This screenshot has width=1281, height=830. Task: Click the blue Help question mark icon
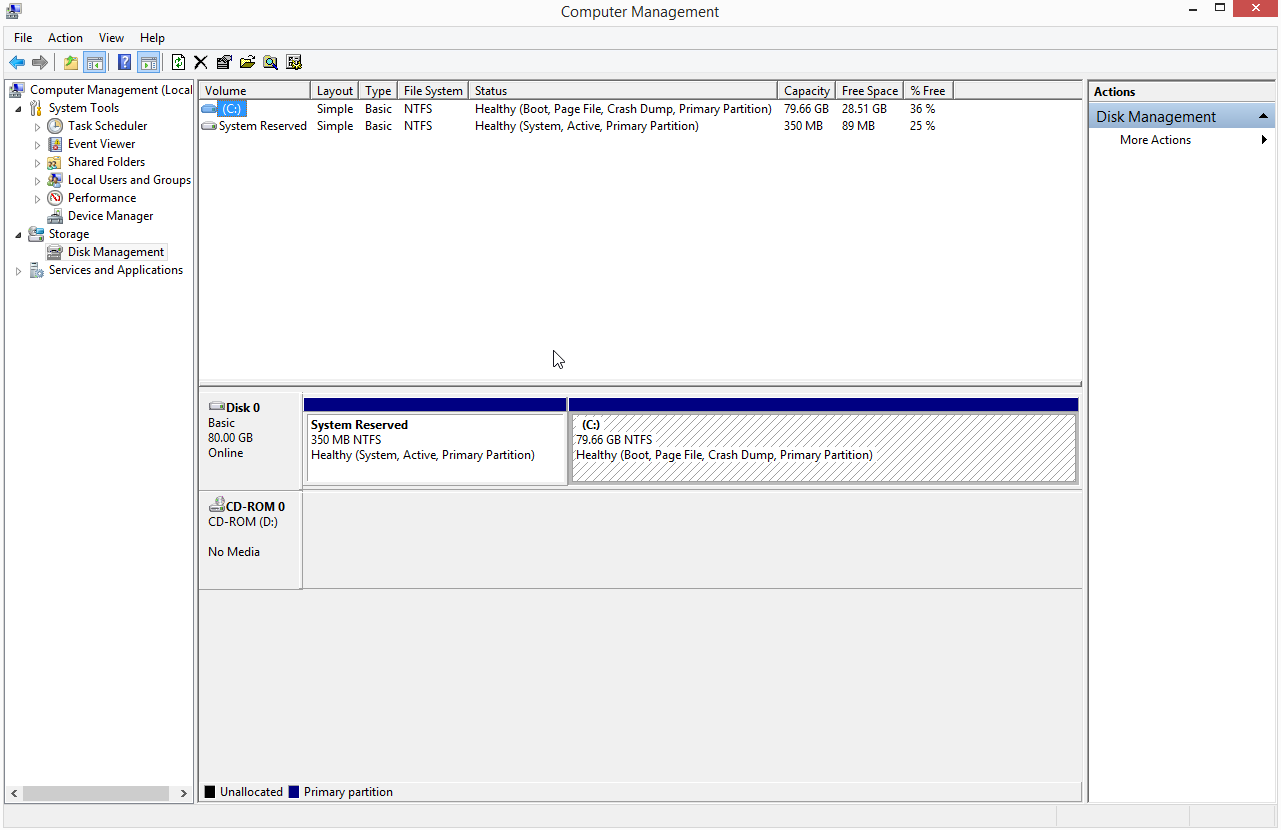tap(124, 63)
